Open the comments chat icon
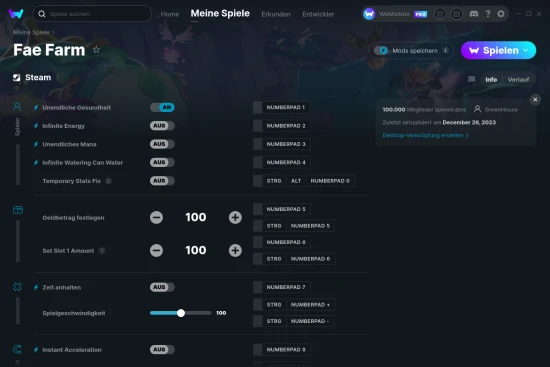The height and width of the screenshot is (367, 550). click(471, 79)
